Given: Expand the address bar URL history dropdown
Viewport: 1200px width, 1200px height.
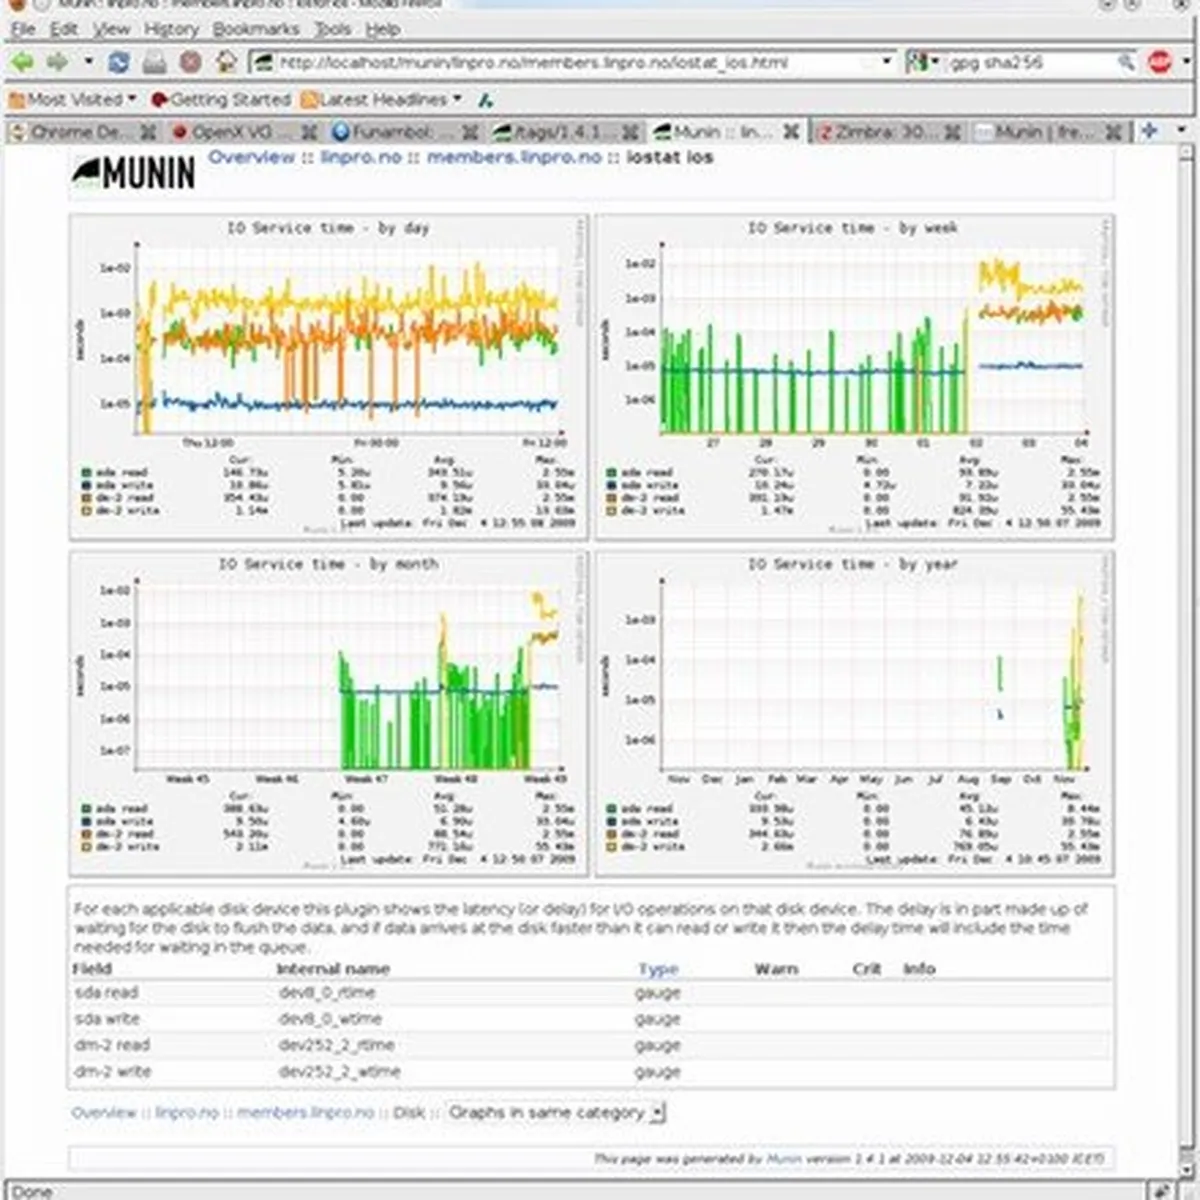Looking at the screenshot, I should tap(886, 62).
